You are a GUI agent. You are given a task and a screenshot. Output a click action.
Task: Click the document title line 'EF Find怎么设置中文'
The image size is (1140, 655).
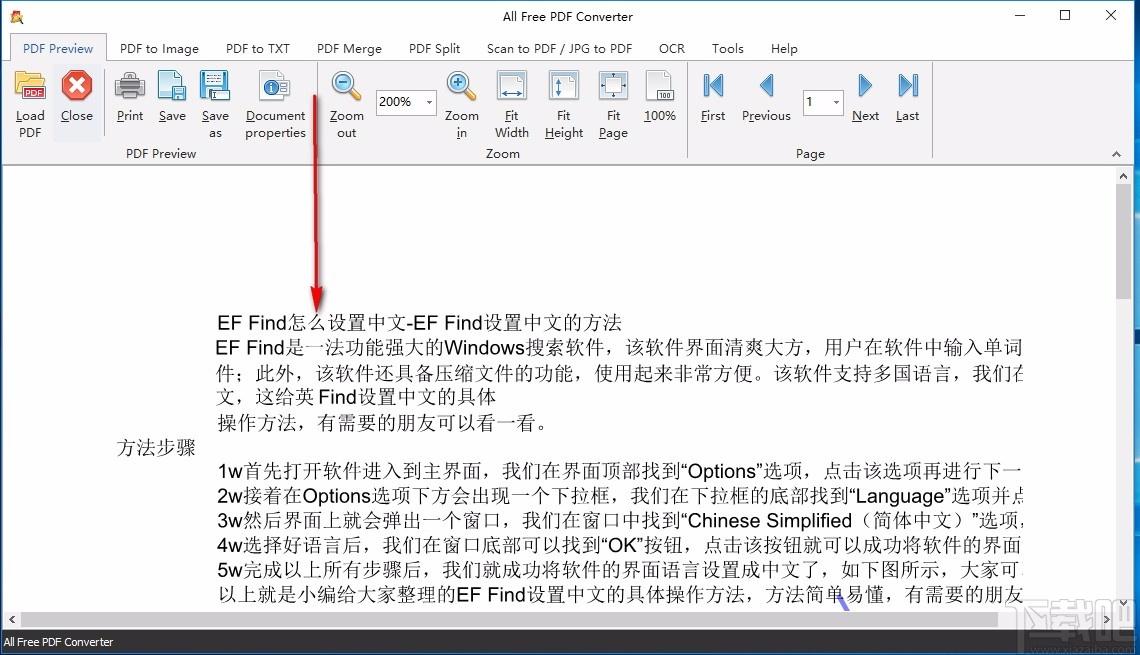pos(419,323)
